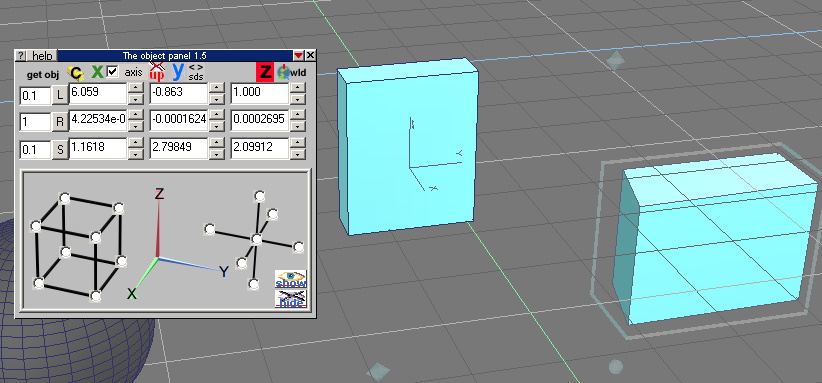The width and height of the screenshot is (822, 383).
Task: Click the yellow C cube icon
Action: [76, 73]
